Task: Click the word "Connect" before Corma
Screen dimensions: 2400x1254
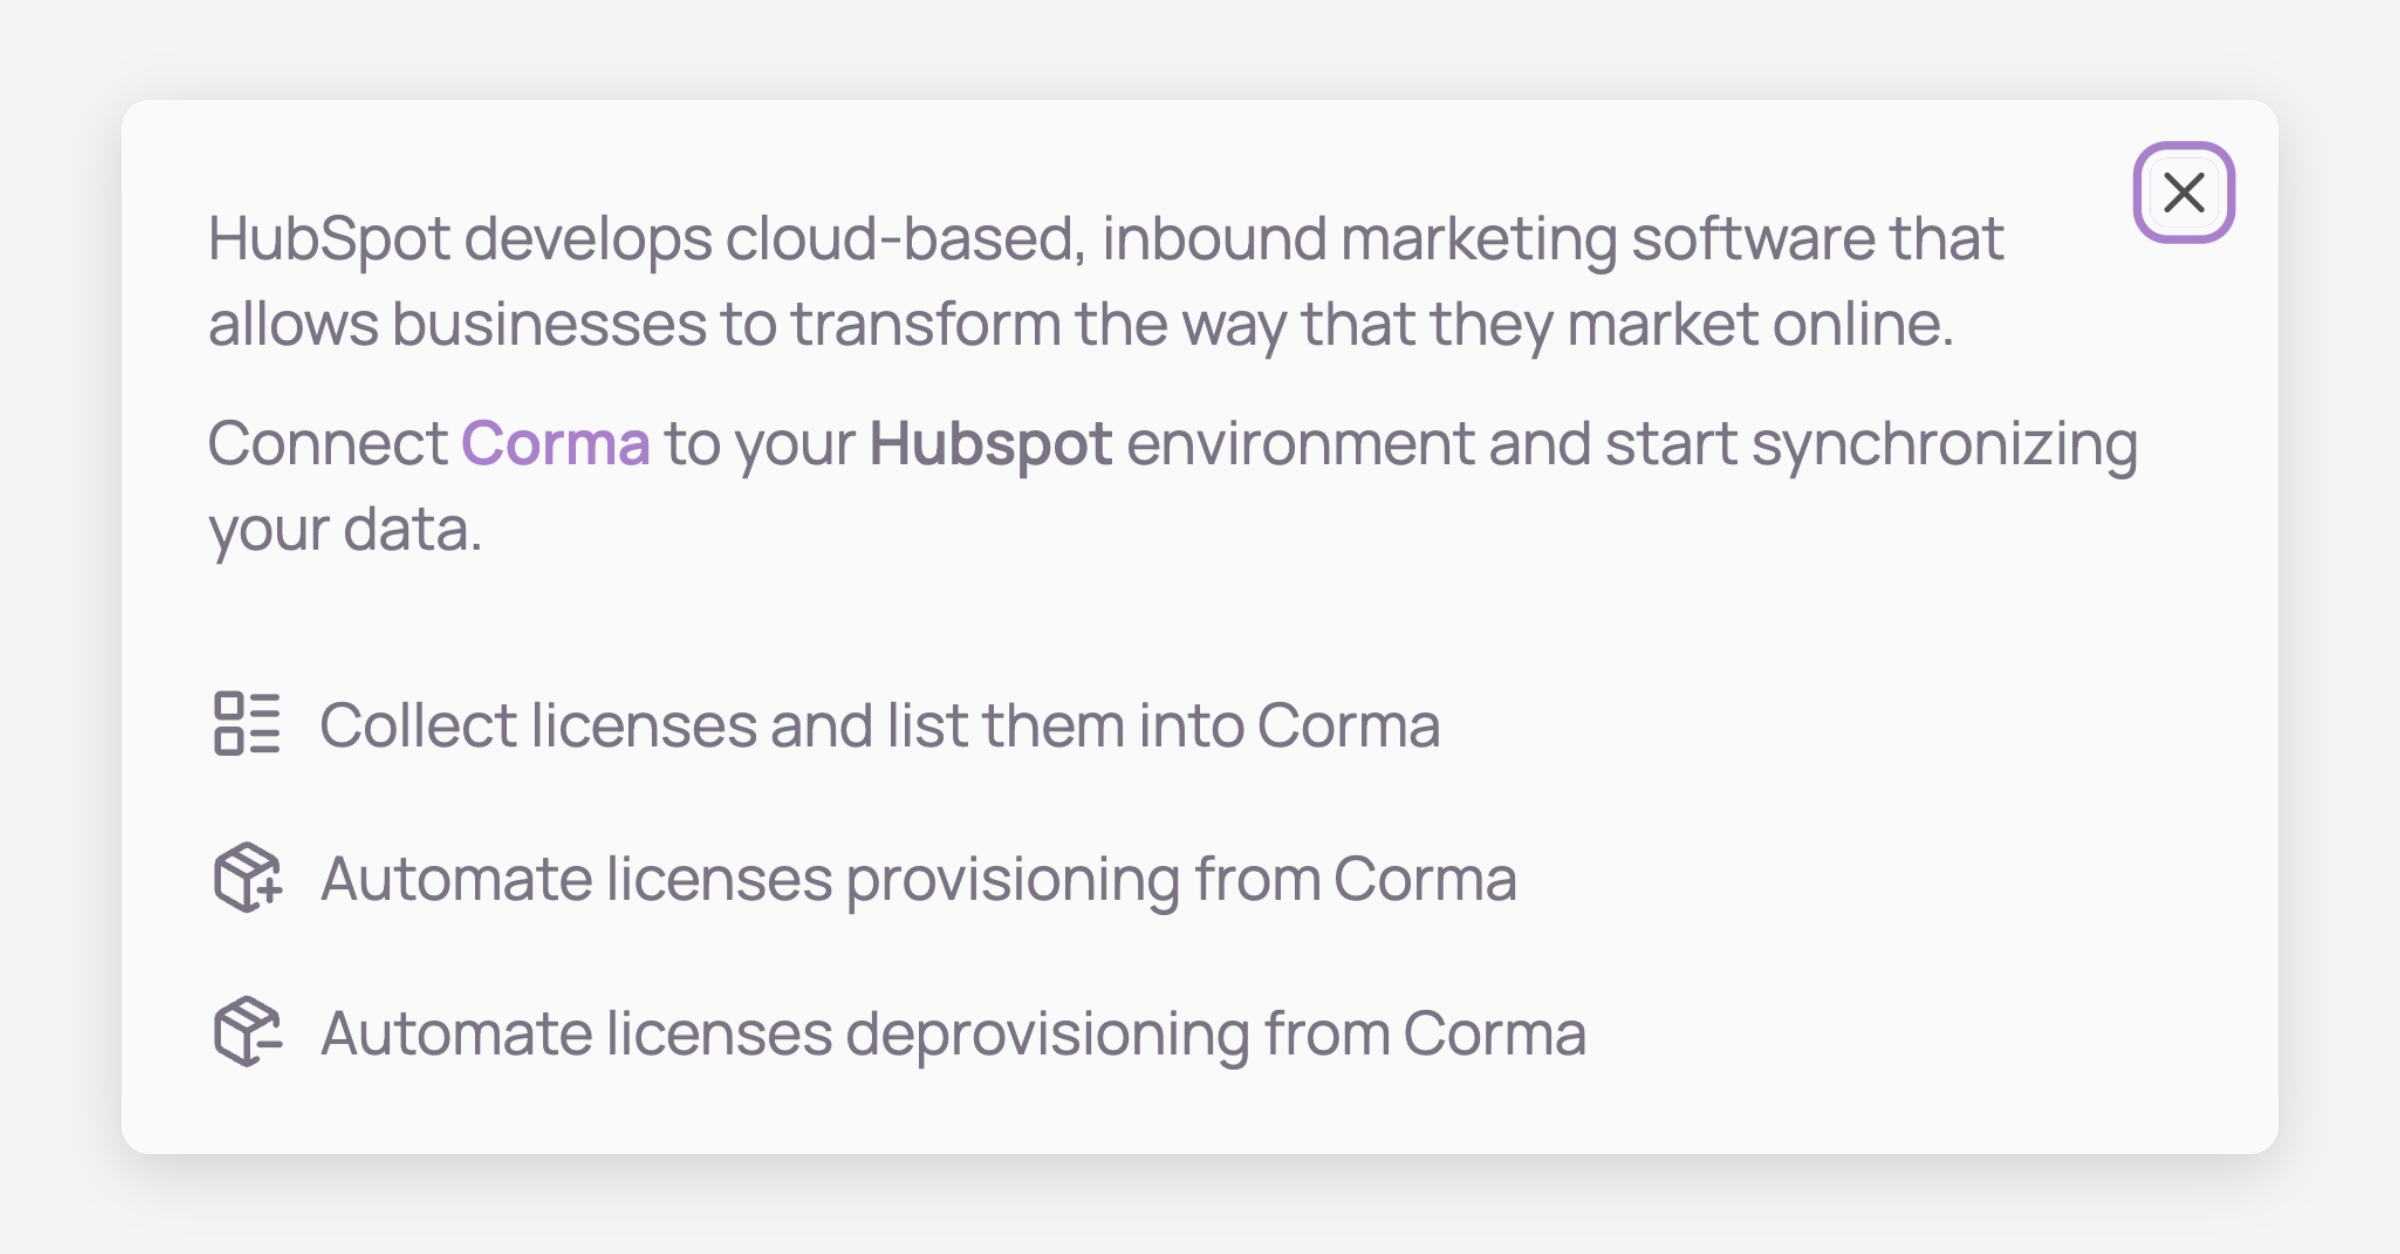Action: (327, 443)
